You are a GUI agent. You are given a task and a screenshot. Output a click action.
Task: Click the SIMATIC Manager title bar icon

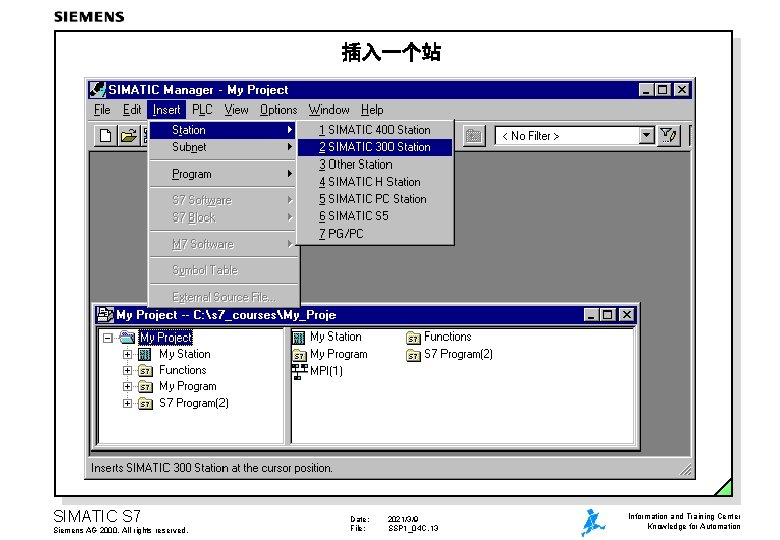[x=98, y=90]
